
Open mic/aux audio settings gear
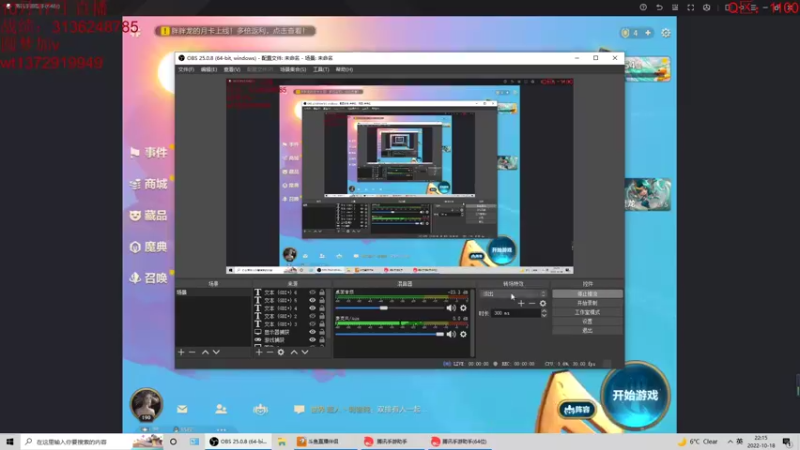[x=463, y=334]
